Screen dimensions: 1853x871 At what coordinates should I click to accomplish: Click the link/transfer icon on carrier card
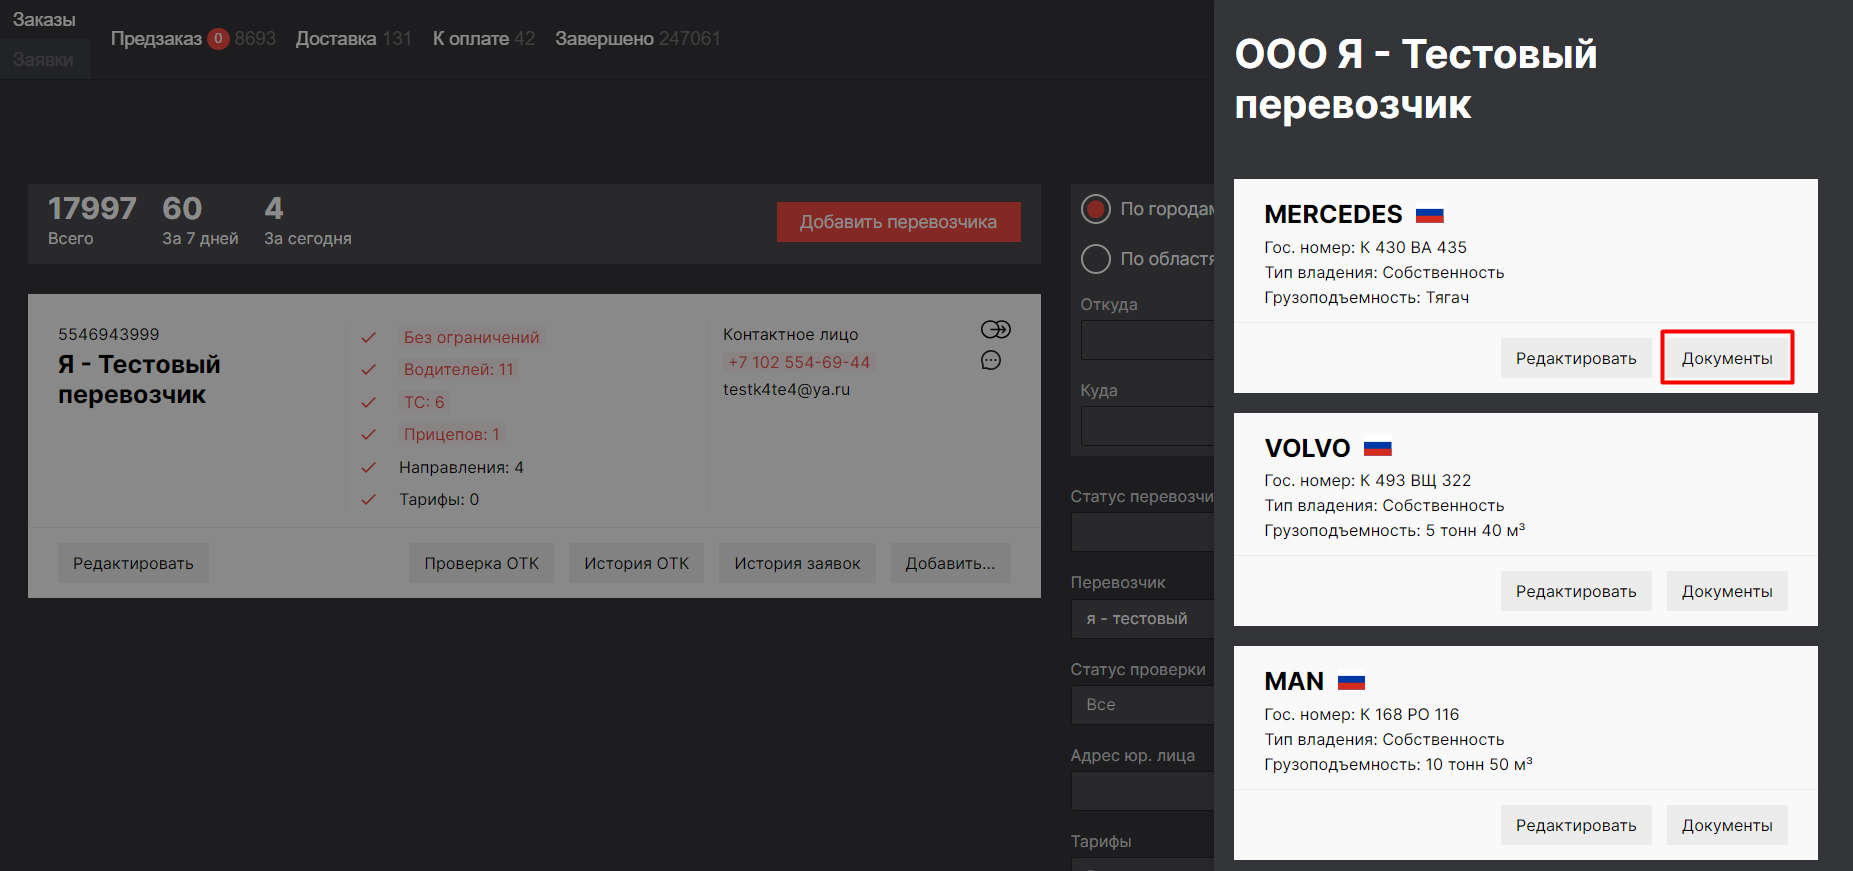[996, 329]
